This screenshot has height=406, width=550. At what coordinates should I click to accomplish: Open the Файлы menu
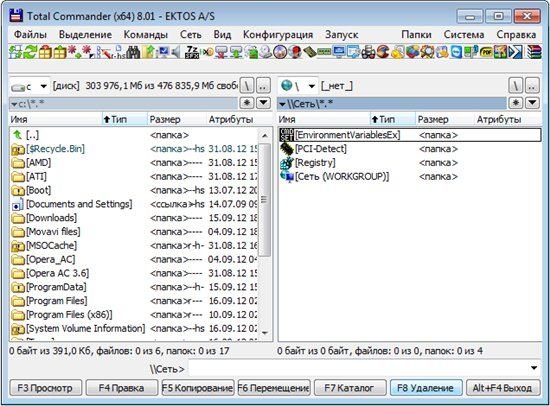pos(31,34)
